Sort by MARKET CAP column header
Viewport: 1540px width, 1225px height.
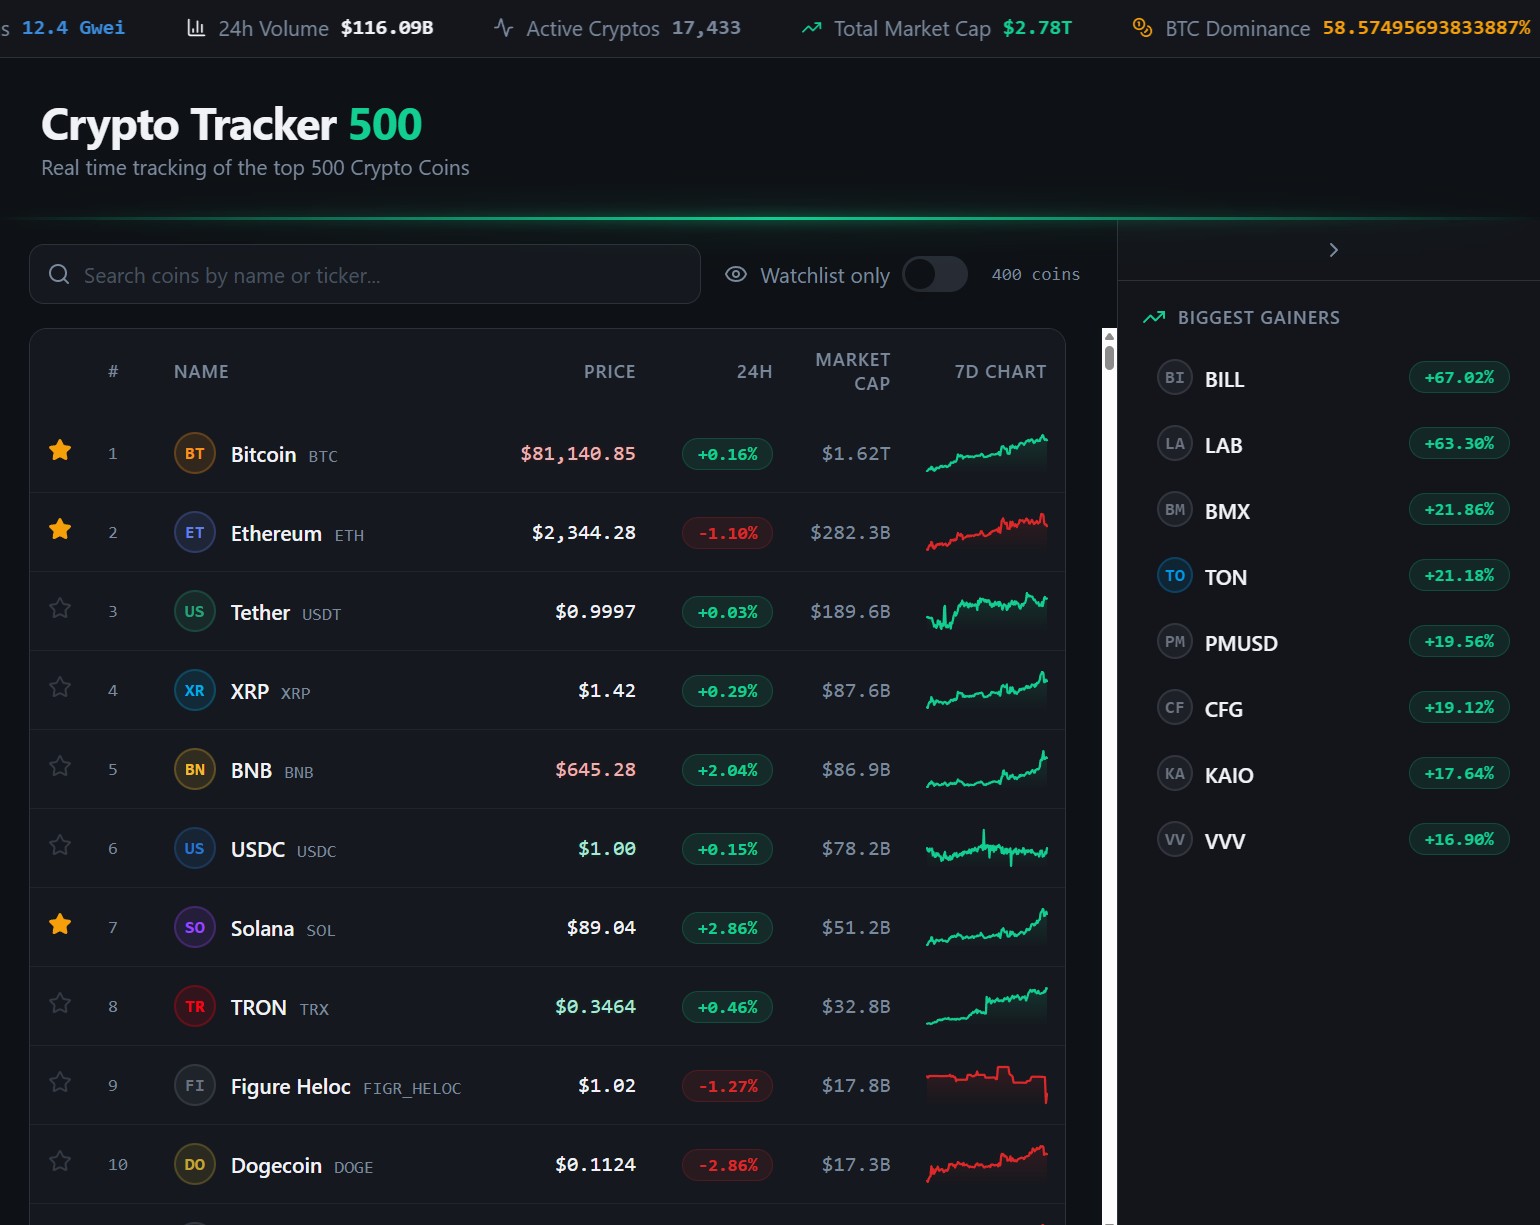pos(852,371)
